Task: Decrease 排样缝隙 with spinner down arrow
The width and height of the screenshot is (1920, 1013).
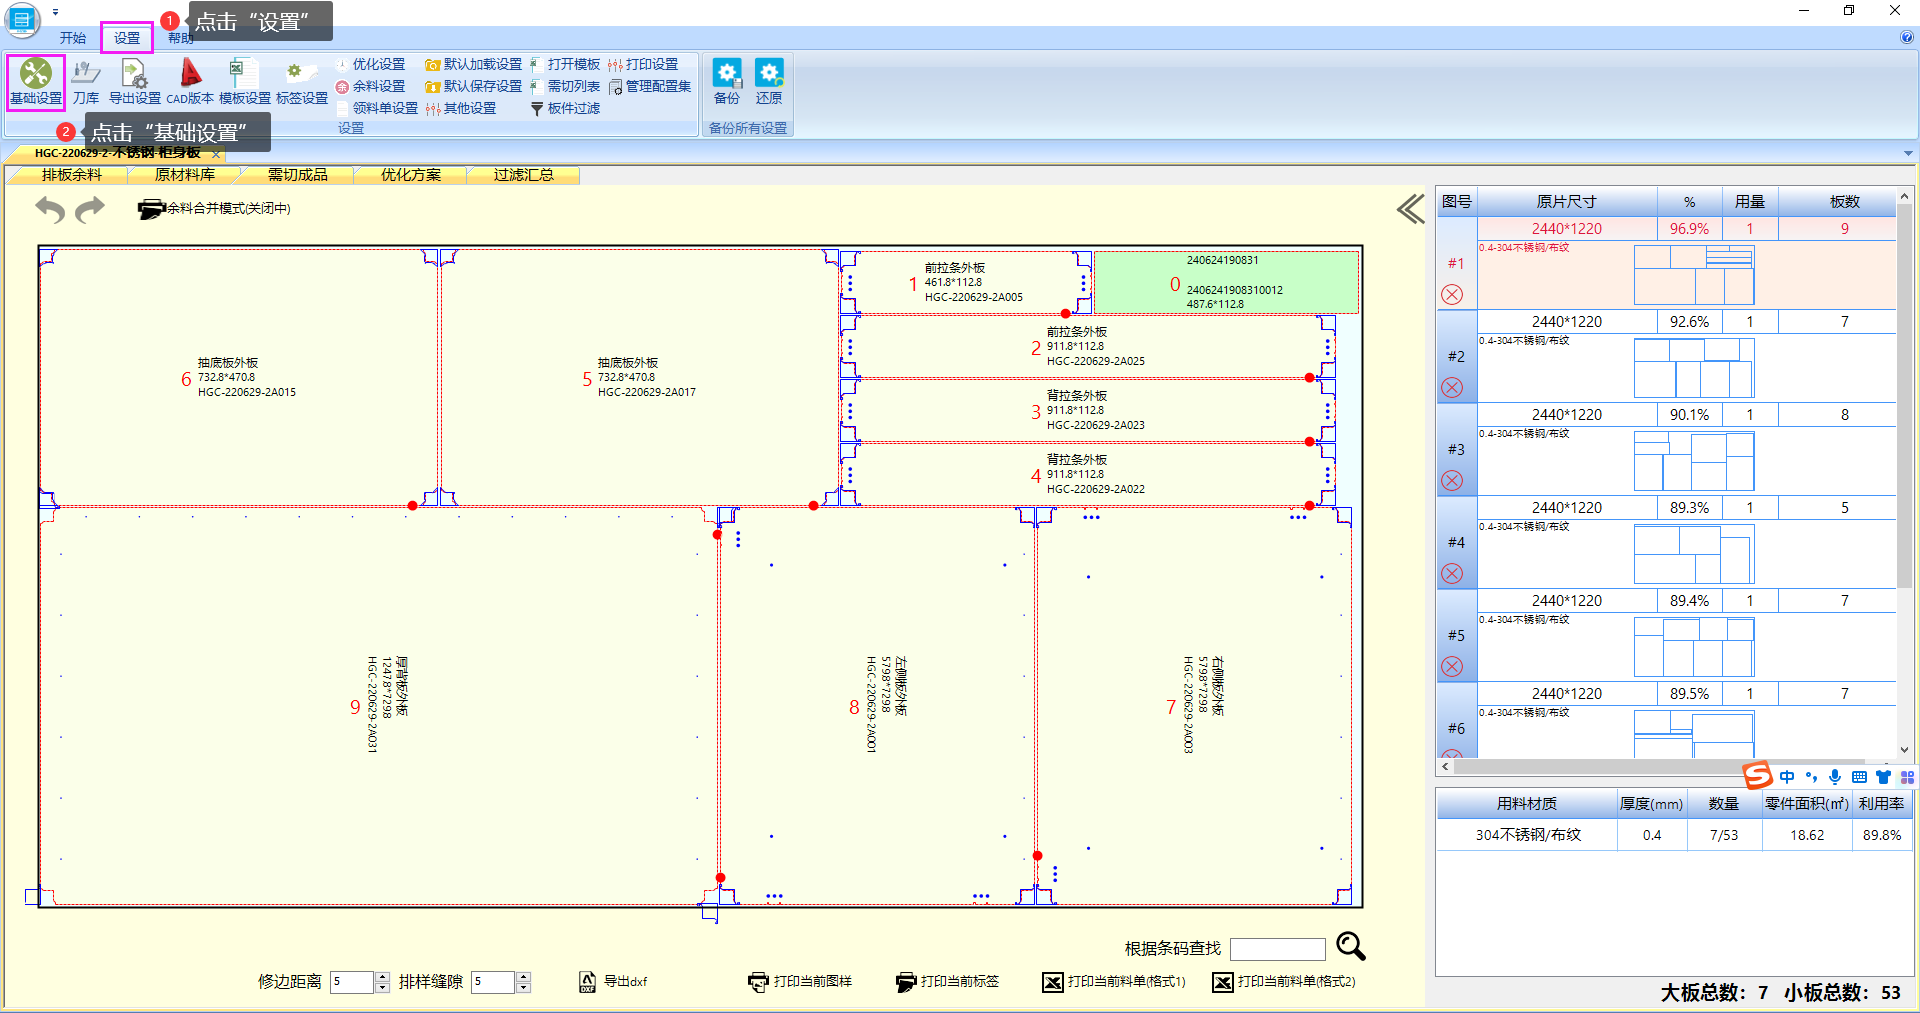Action: click(x=523, y=988)
